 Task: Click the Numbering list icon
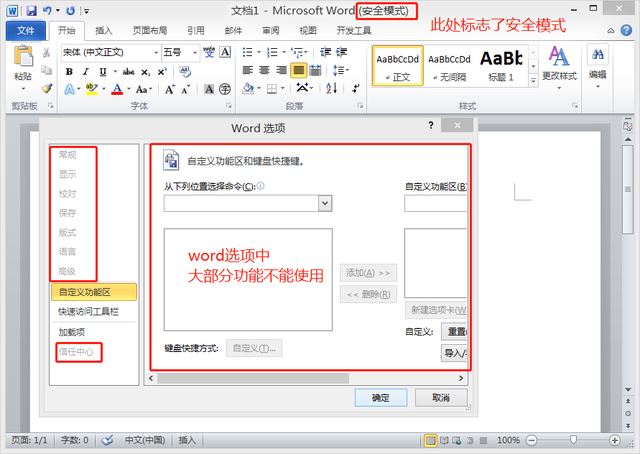click(x=272, y=52)
